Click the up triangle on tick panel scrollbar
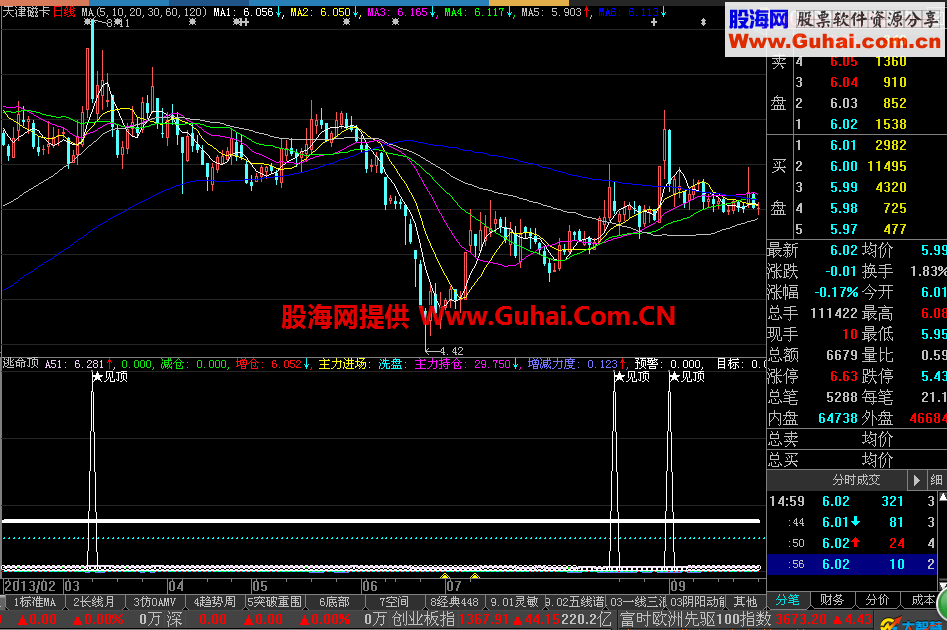 pos(942,497)
